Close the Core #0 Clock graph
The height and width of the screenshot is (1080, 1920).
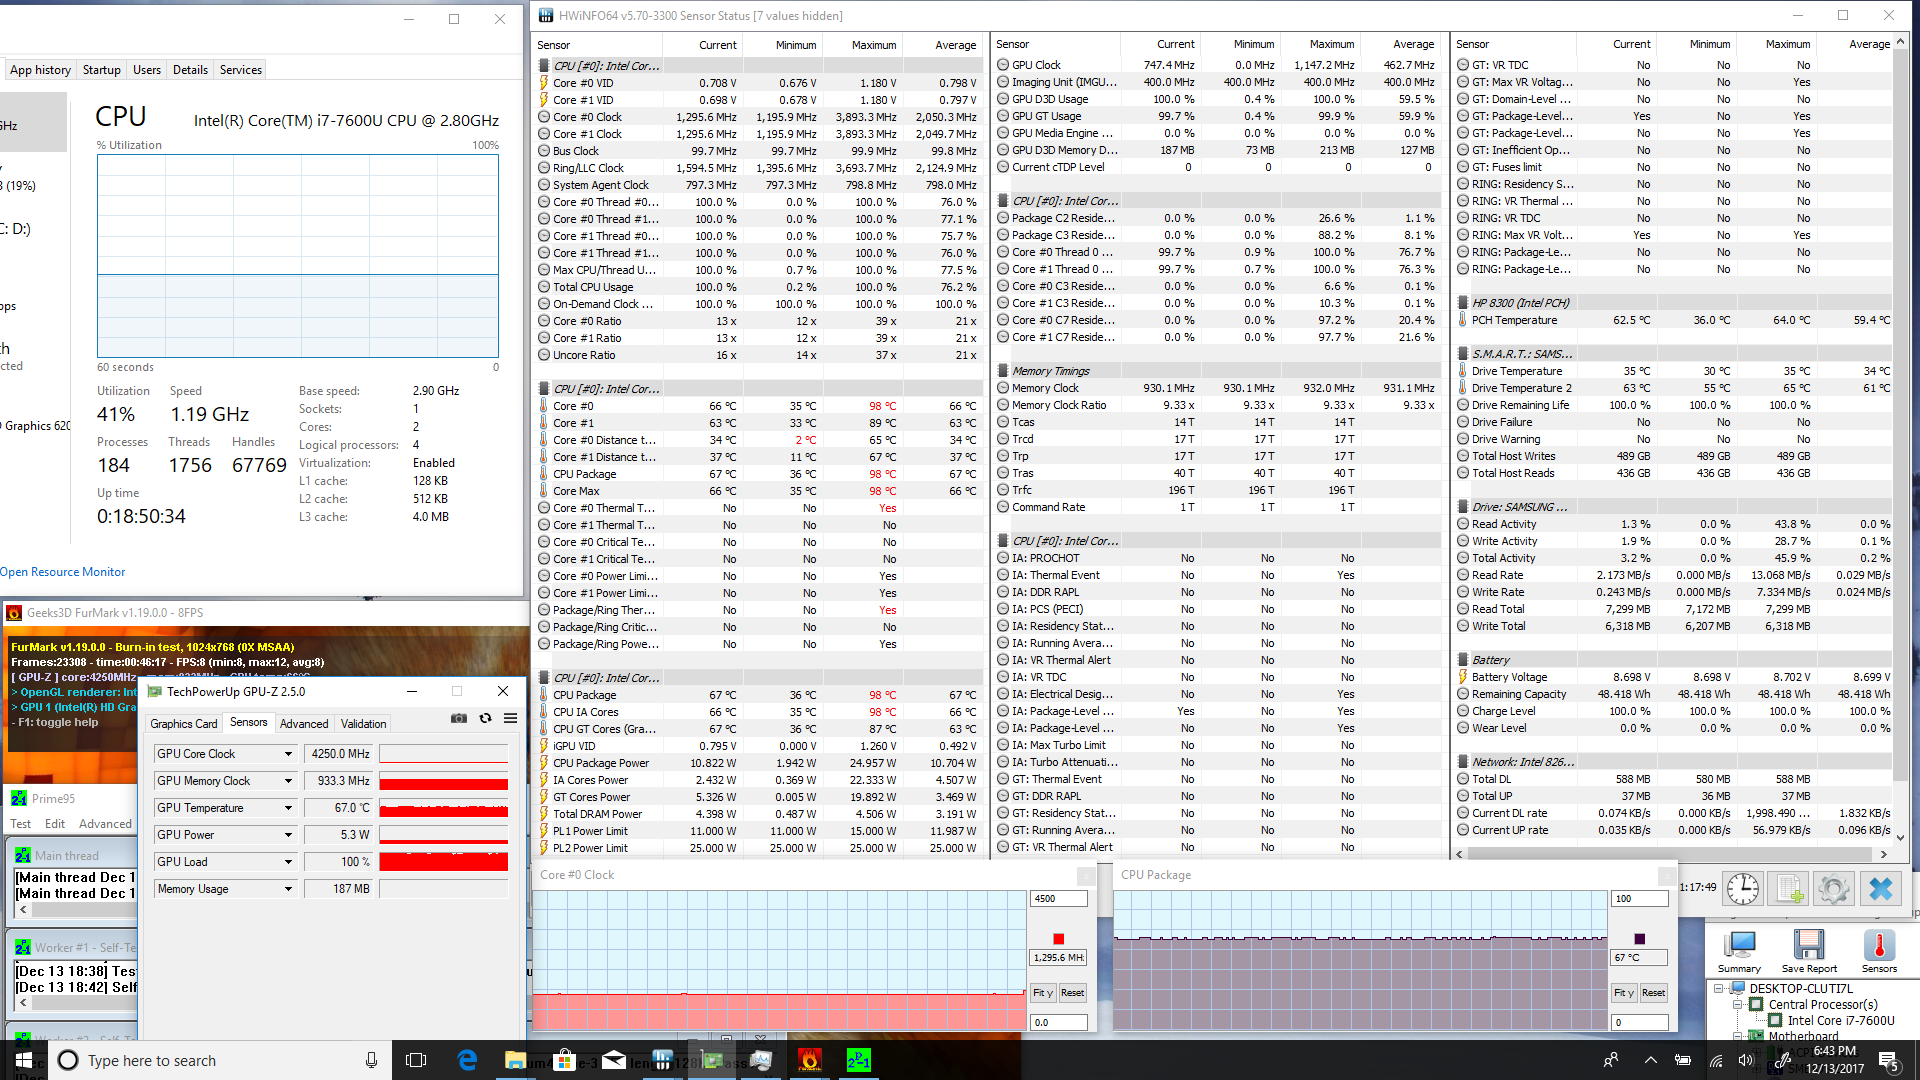[x=1085, y=876]
